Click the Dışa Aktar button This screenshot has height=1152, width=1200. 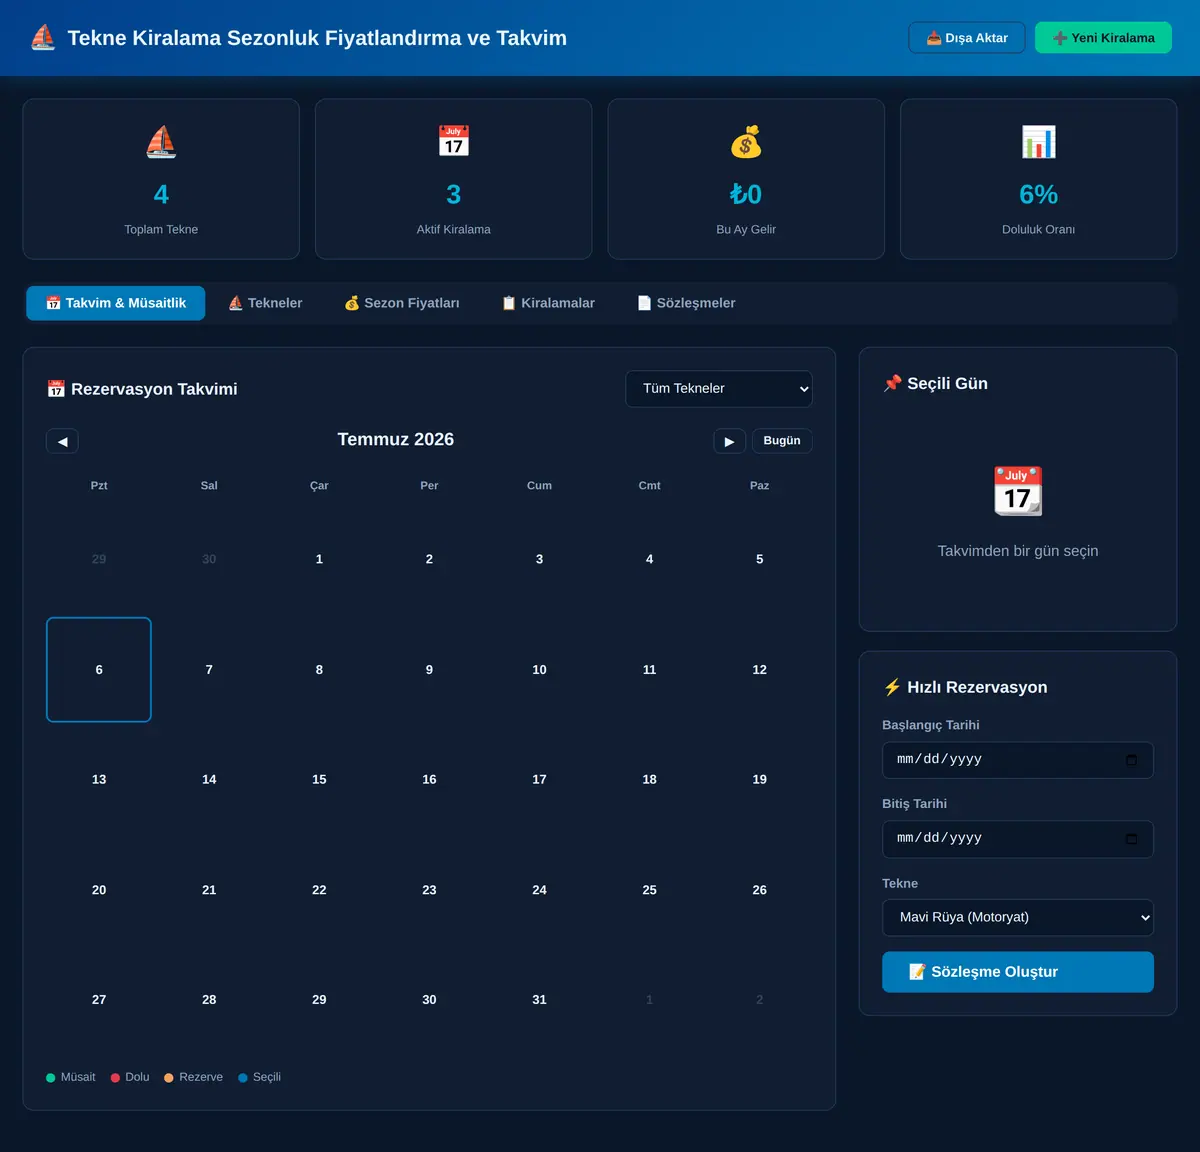pyautogui.click(x=967, y=38)
